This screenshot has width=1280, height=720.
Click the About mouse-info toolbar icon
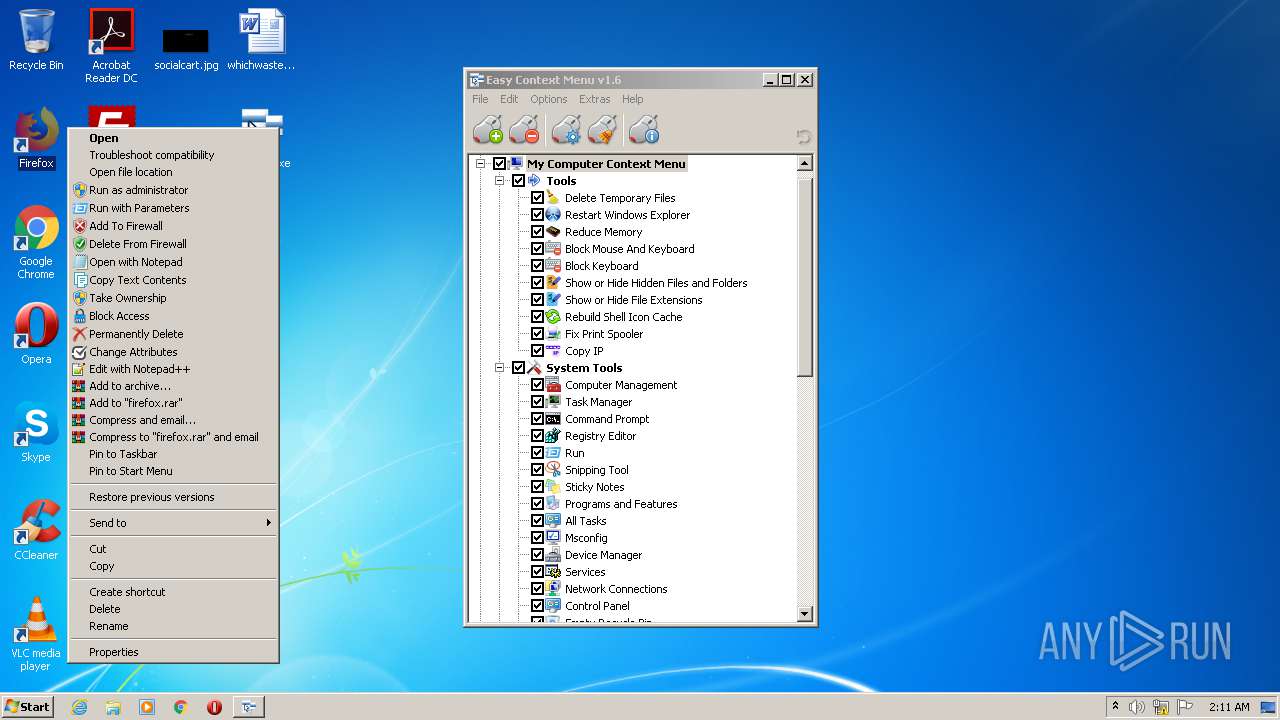point(644,130)
